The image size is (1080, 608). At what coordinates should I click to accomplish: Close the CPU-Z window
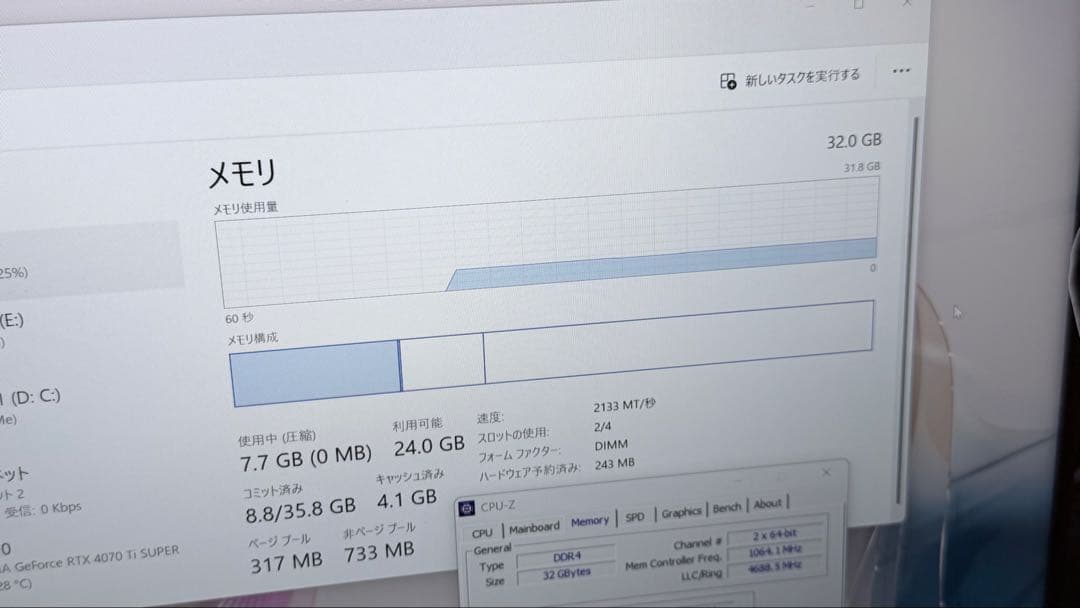(x=826, y=472)
